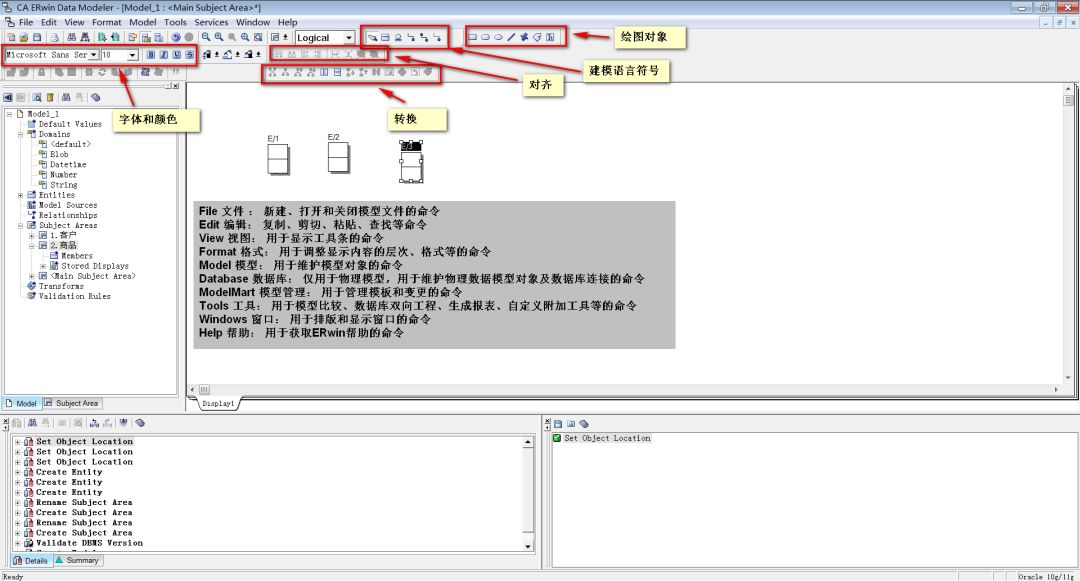Screen dimensions: 1080x581
Task: Select Transforms in model tree
Action: click(61, 286)
